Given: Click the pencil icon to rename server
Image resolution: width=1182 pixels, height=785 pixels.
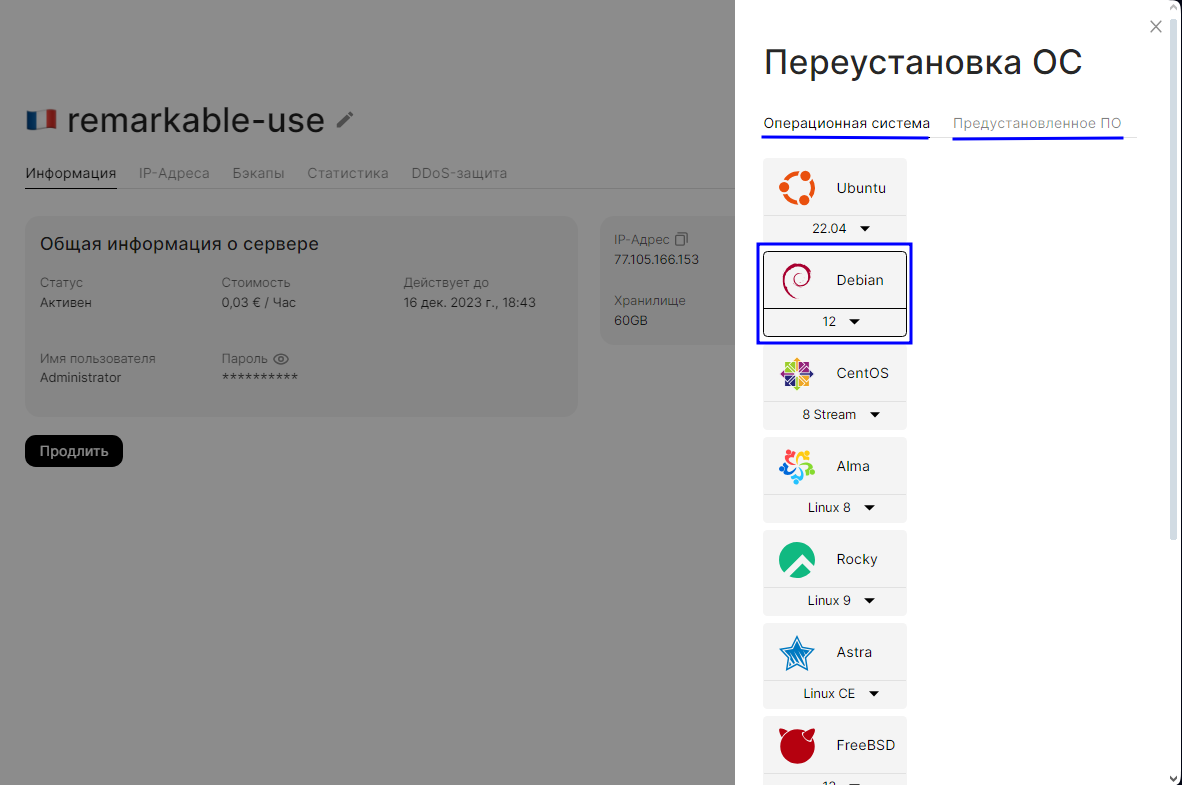Looking at the screenshot, I should pos(345,120).
